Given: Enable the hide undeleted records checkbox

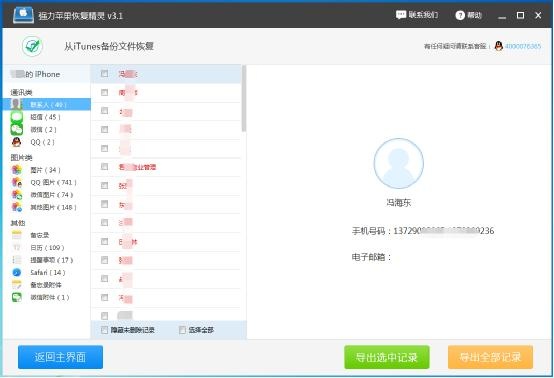Looking at the screenshot, I should point(104,330).
